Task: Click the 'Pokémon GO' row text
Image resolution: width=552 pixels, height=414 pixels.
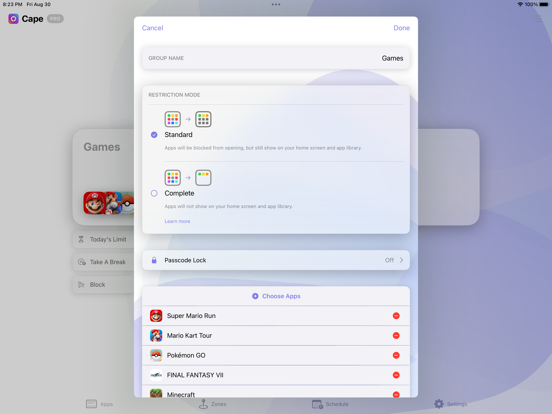Action: coord(186,355)
